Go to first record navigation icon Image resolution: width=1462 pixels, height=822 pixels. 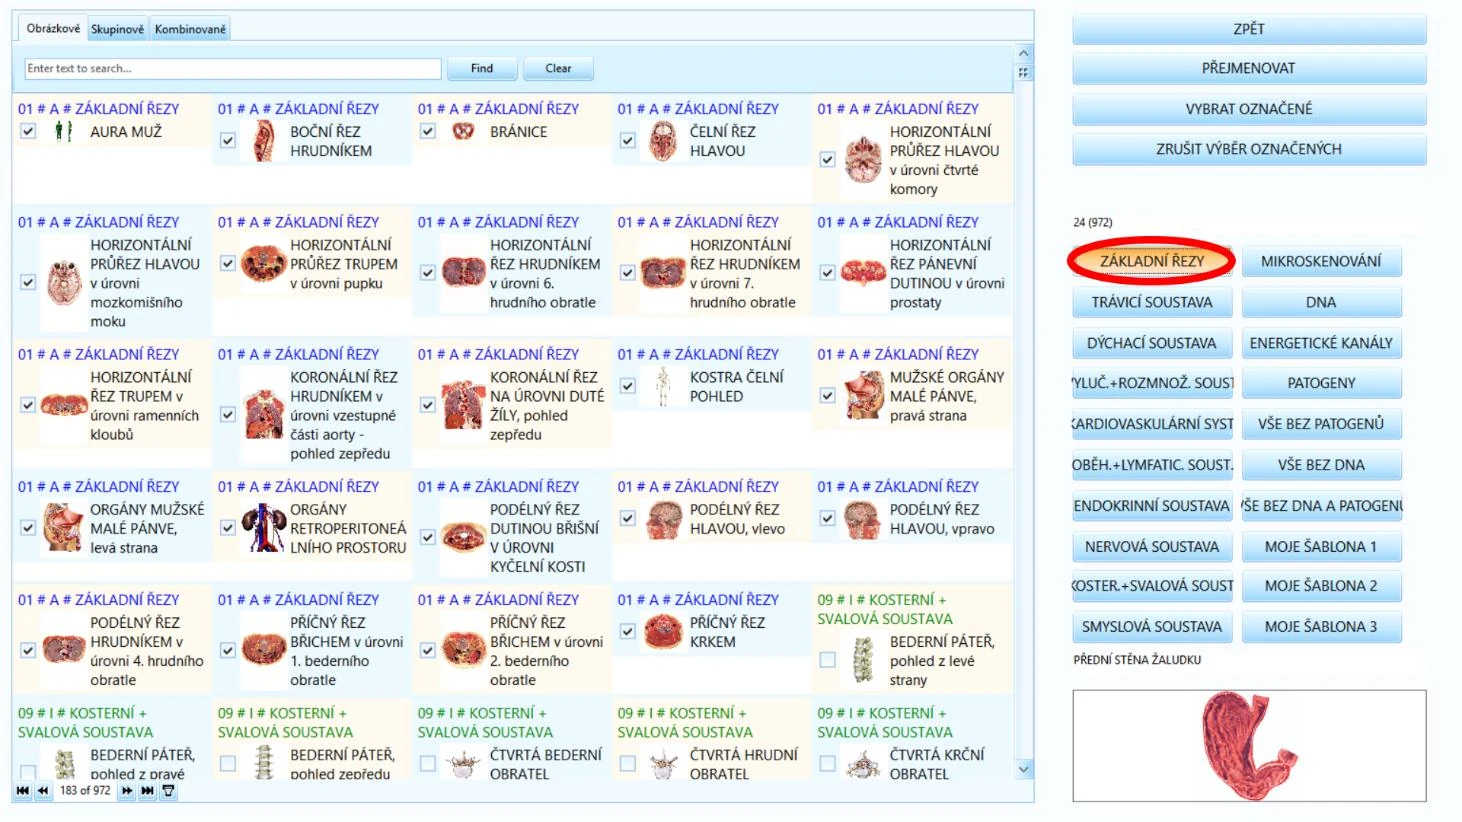23,790
